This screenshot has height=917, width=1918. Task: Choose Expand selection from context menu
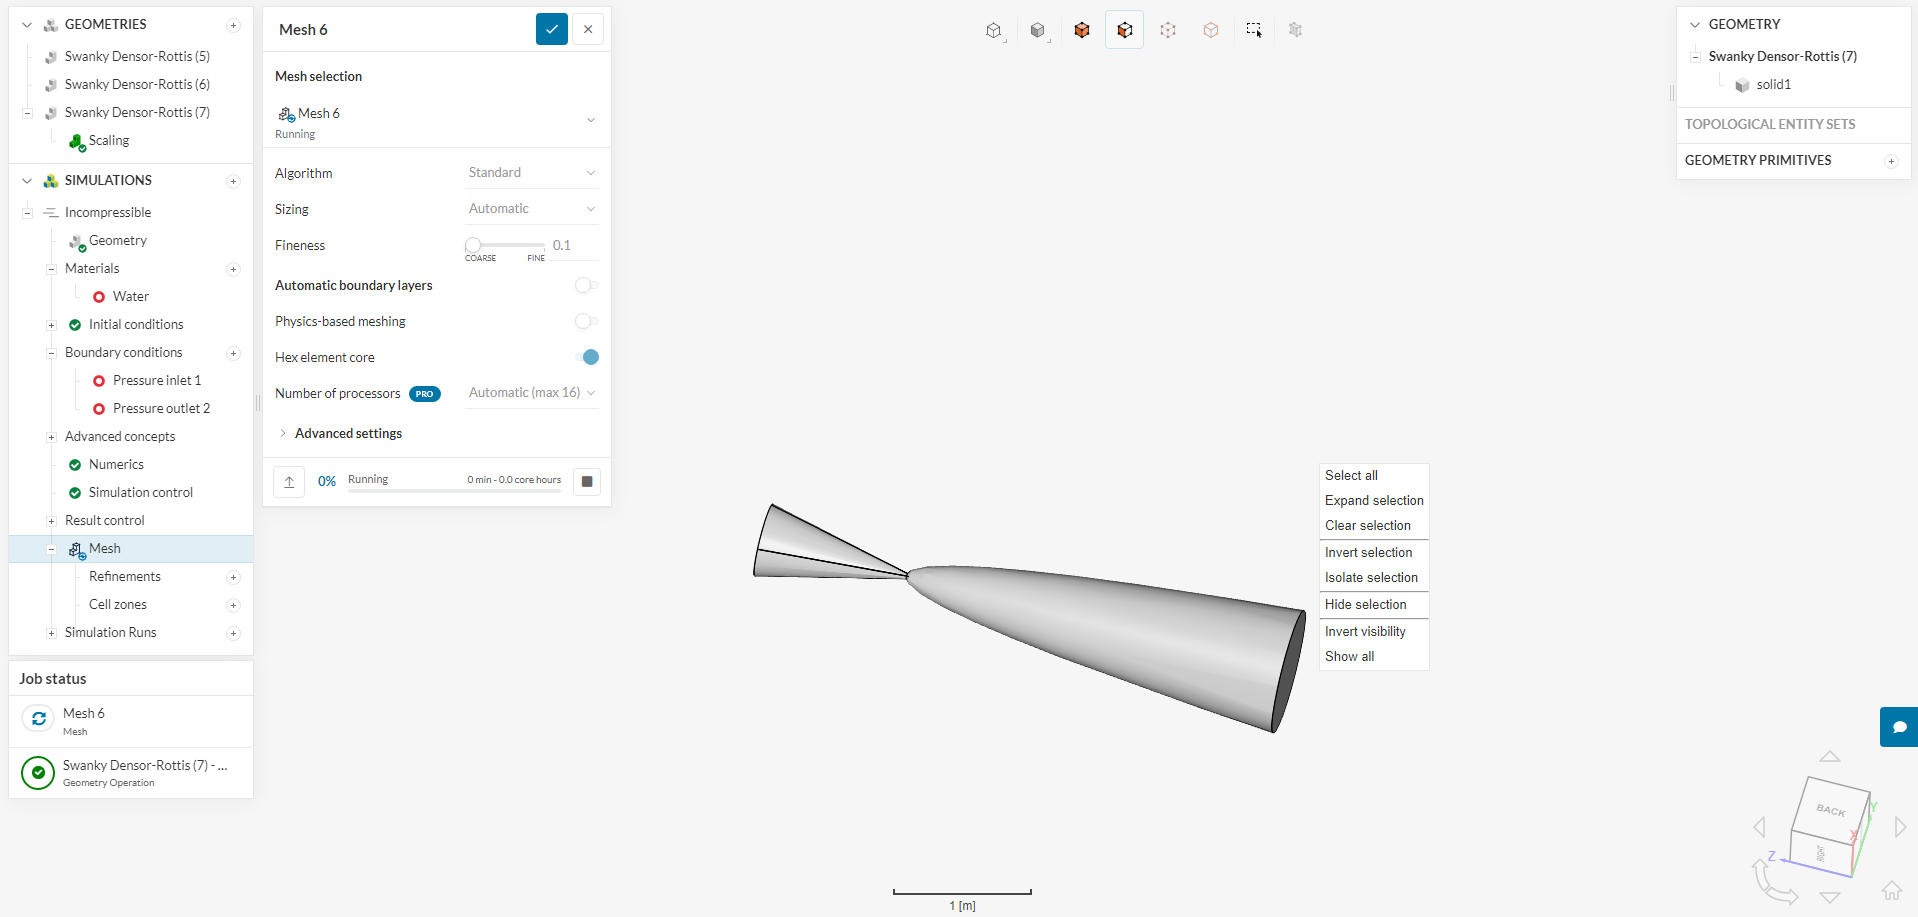pos(1374,501)
